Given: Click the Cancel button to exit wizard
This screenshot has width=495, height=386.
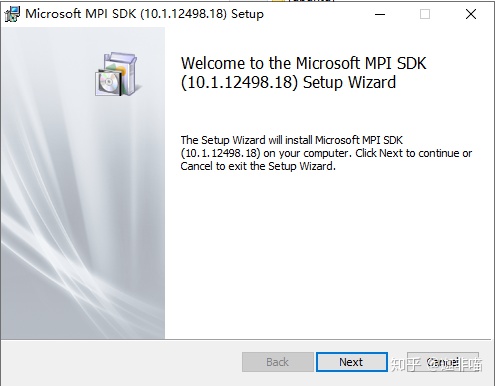Looking at the screenshot, I should 443,362.
